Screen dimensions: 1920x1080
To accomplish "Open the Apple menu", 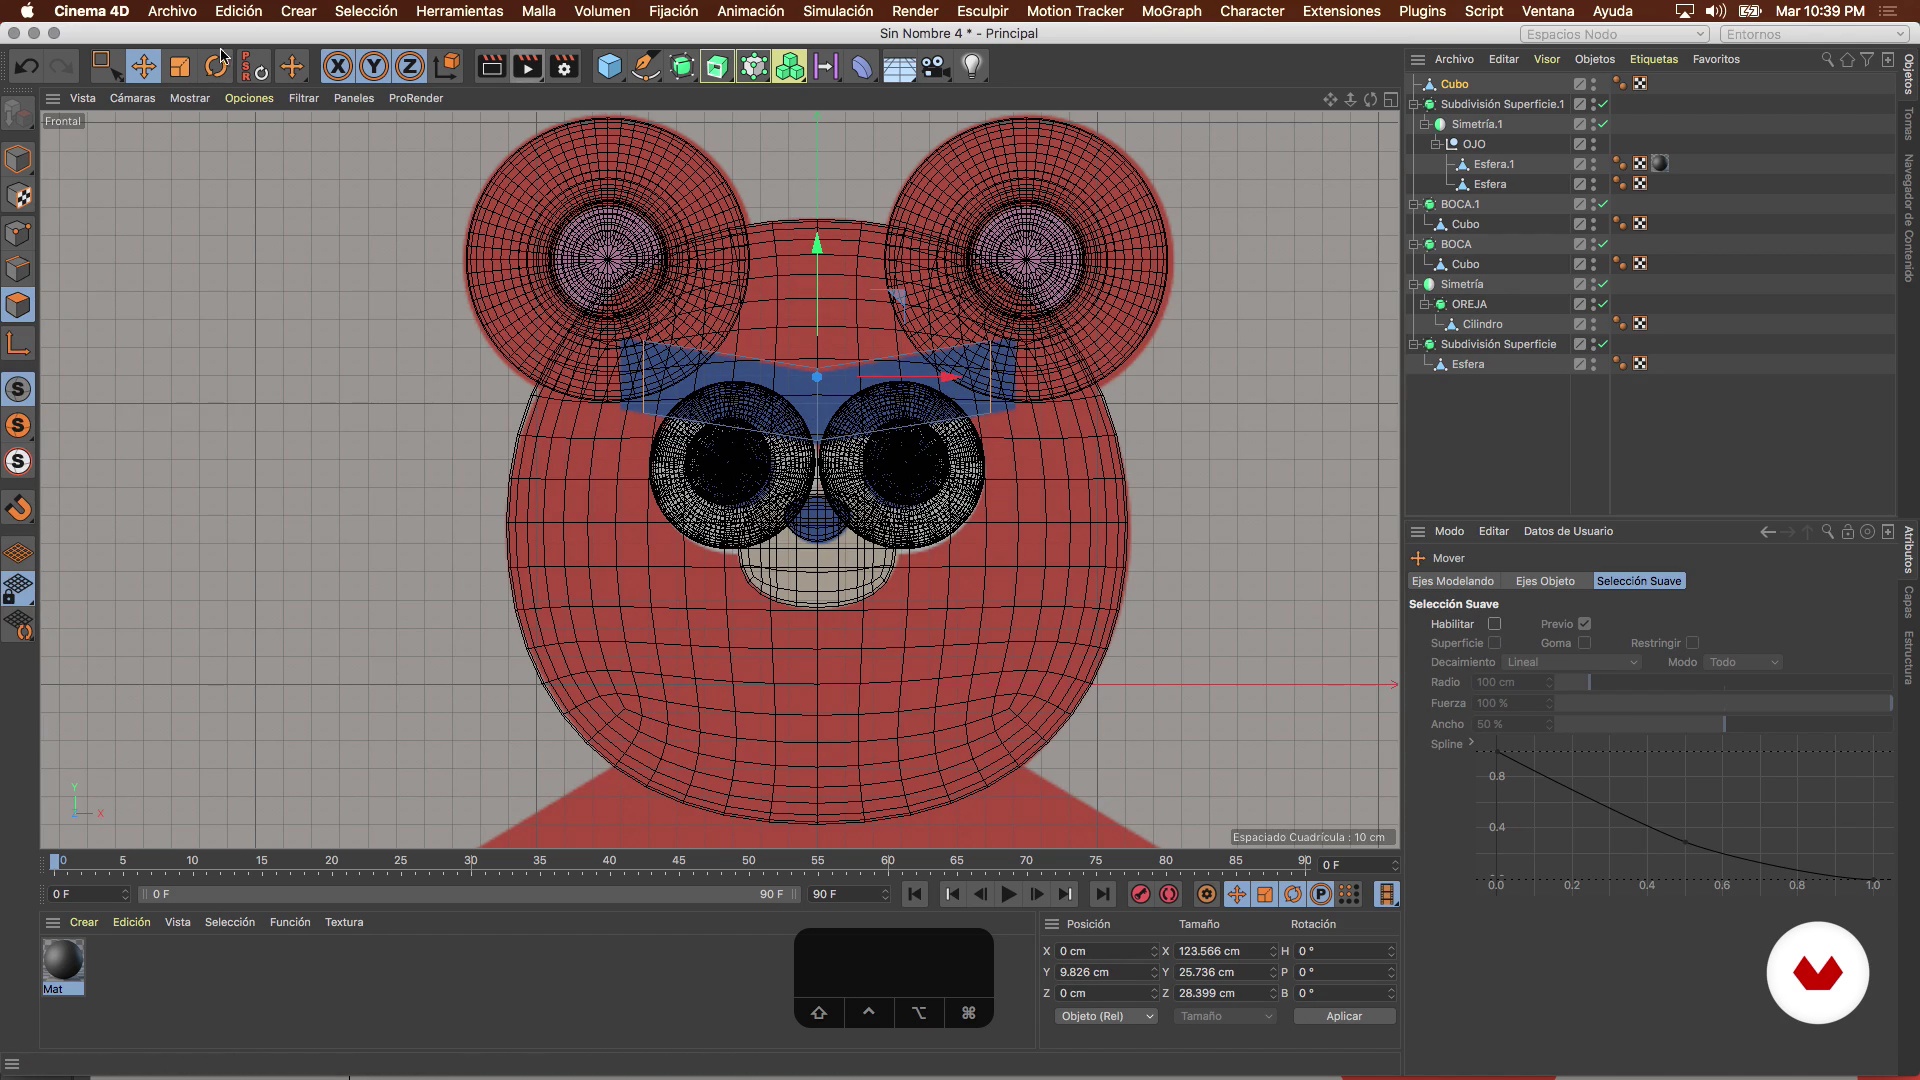I will [27, 11].
